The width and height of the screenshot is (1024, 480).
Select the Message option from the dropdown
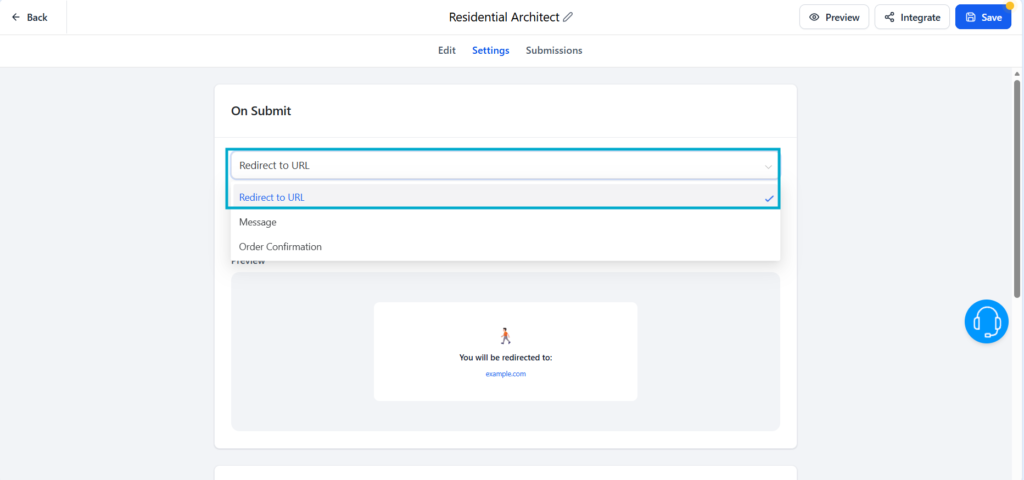258,222
